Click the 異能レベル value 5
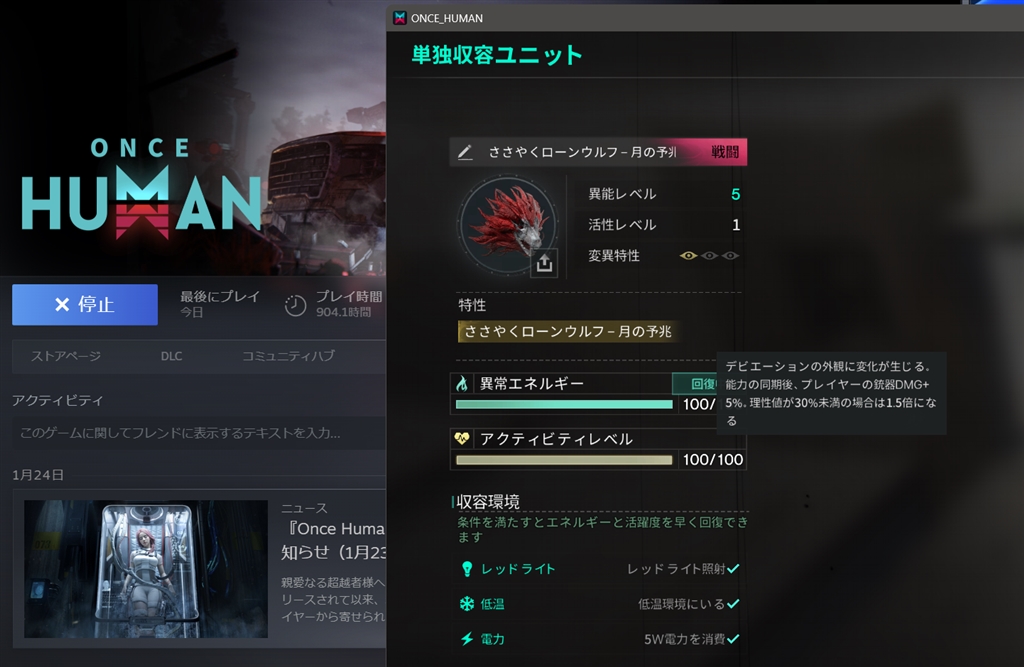Viewport: 1024px width, 667px height. tap(735, 195)
